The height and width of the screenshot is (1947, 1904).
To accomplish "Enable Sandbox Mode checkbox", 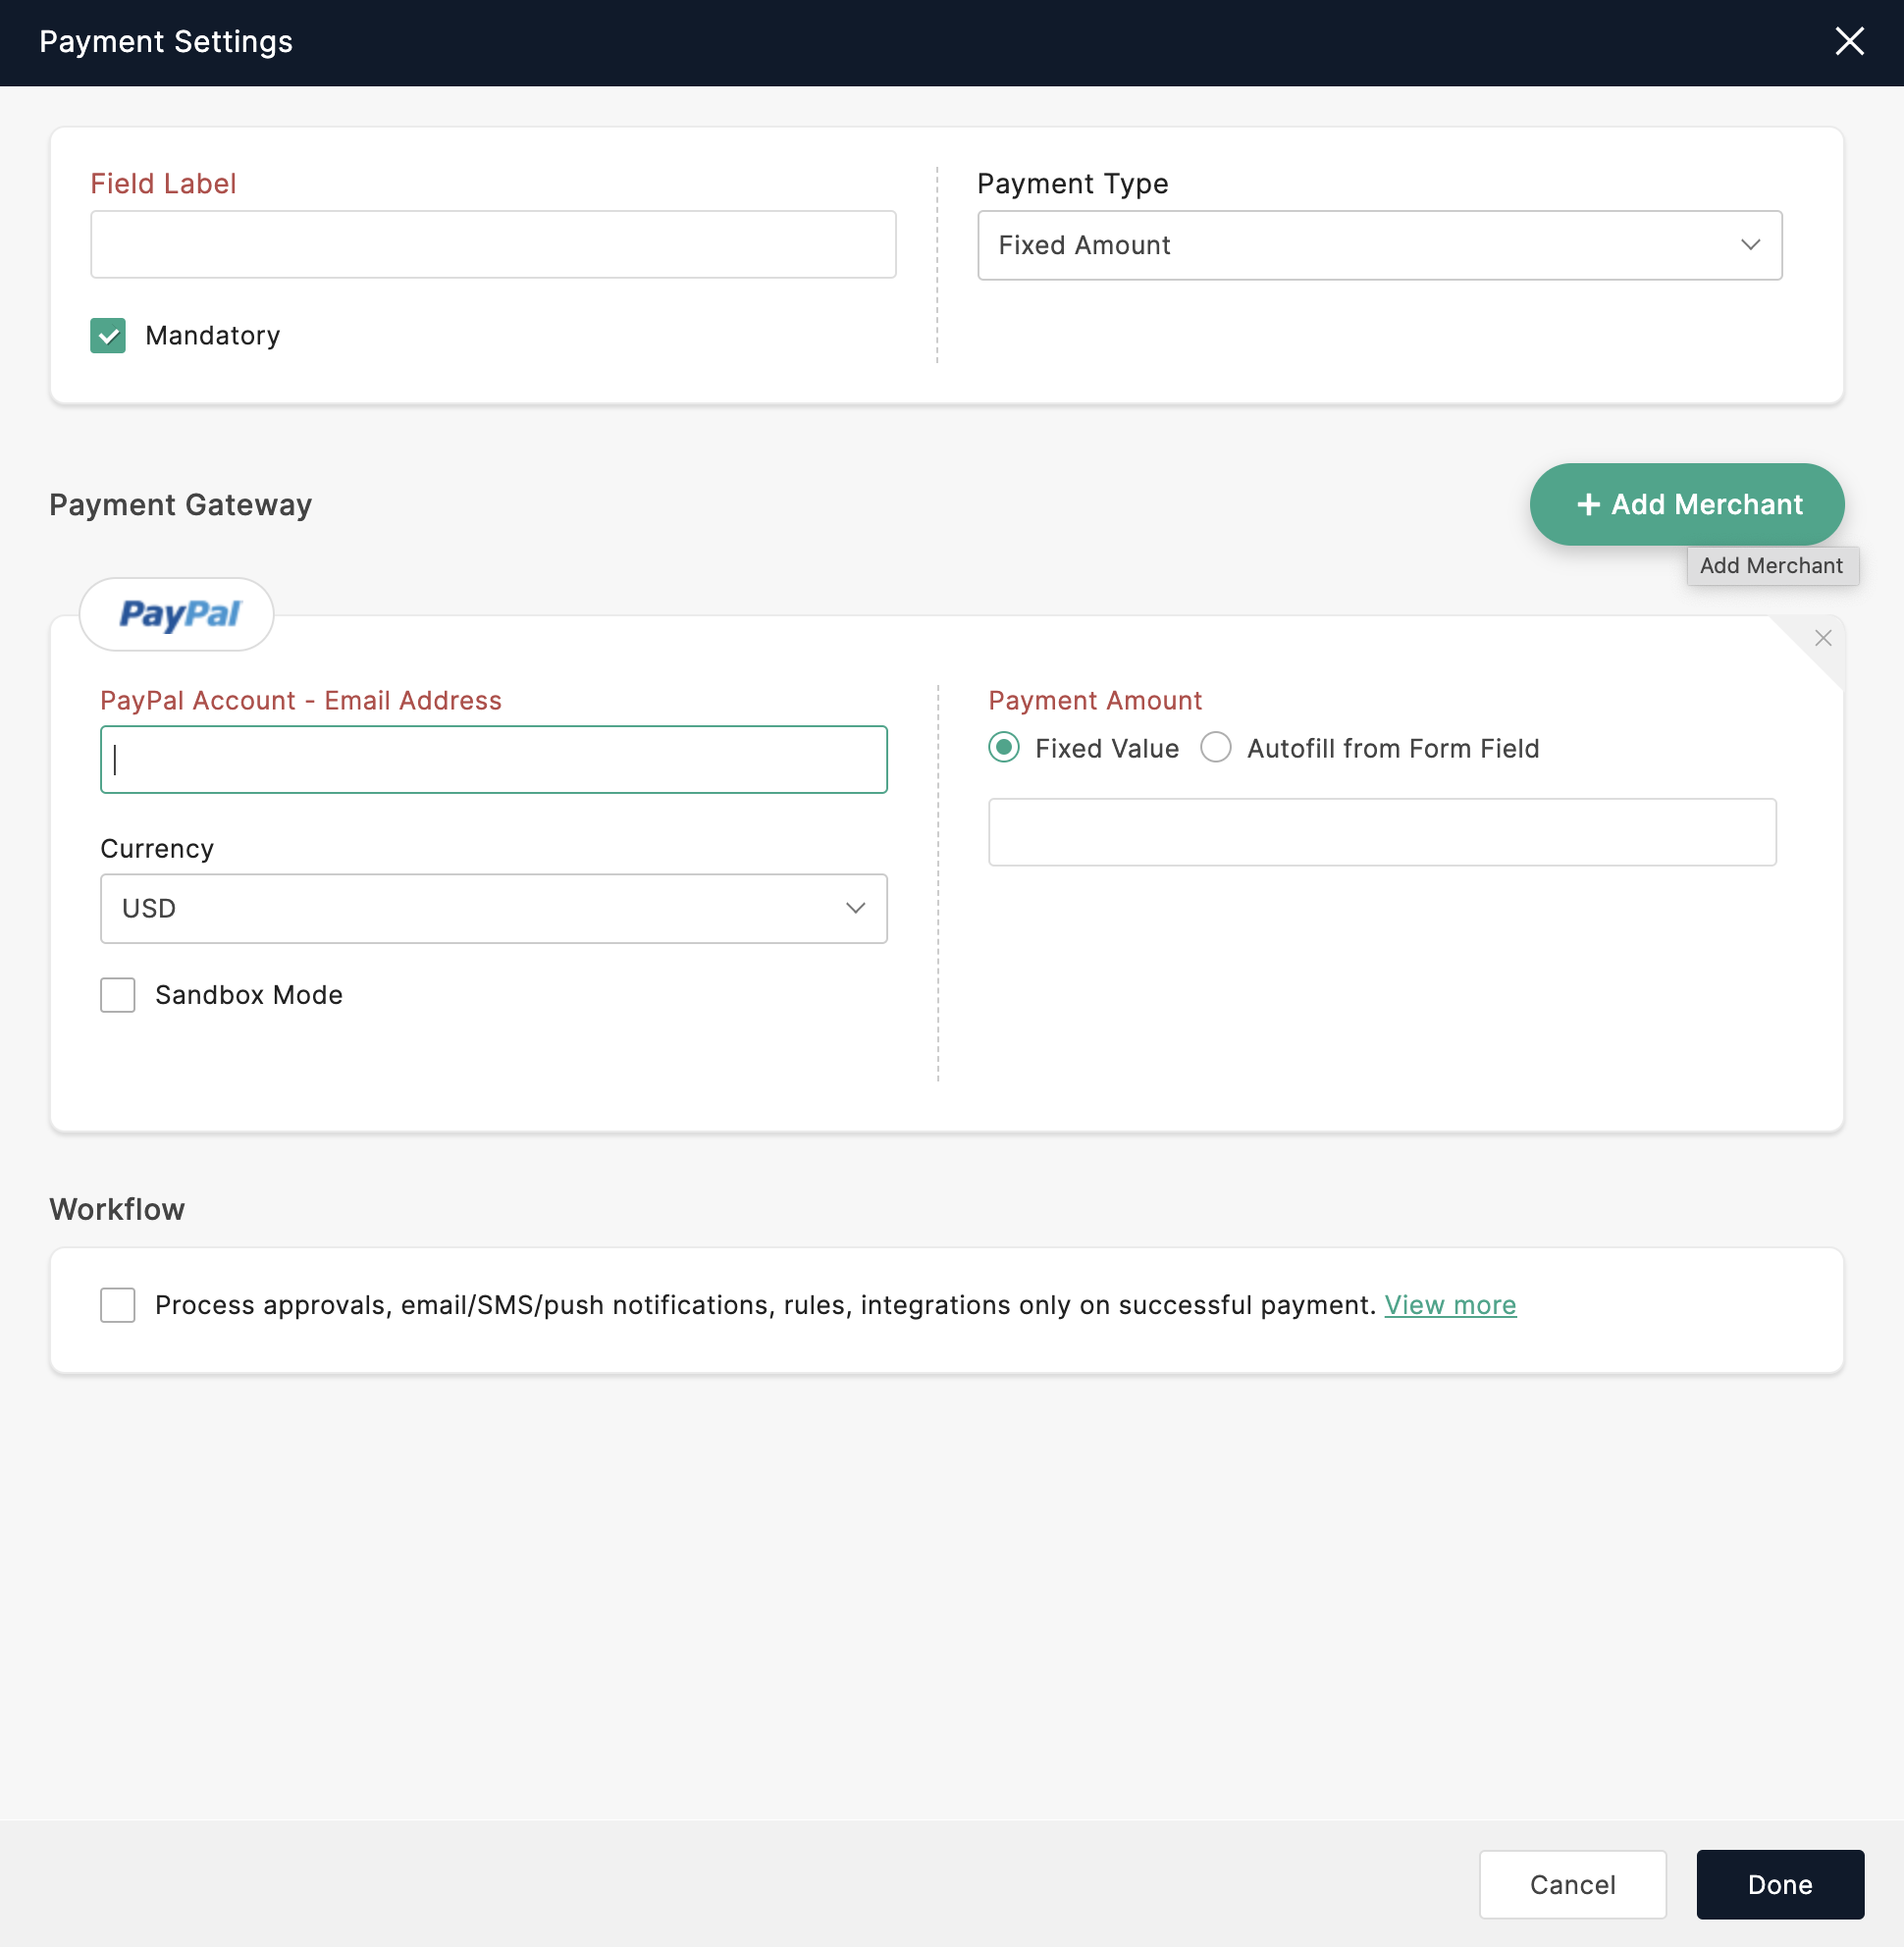I will (x=118, y=995).
